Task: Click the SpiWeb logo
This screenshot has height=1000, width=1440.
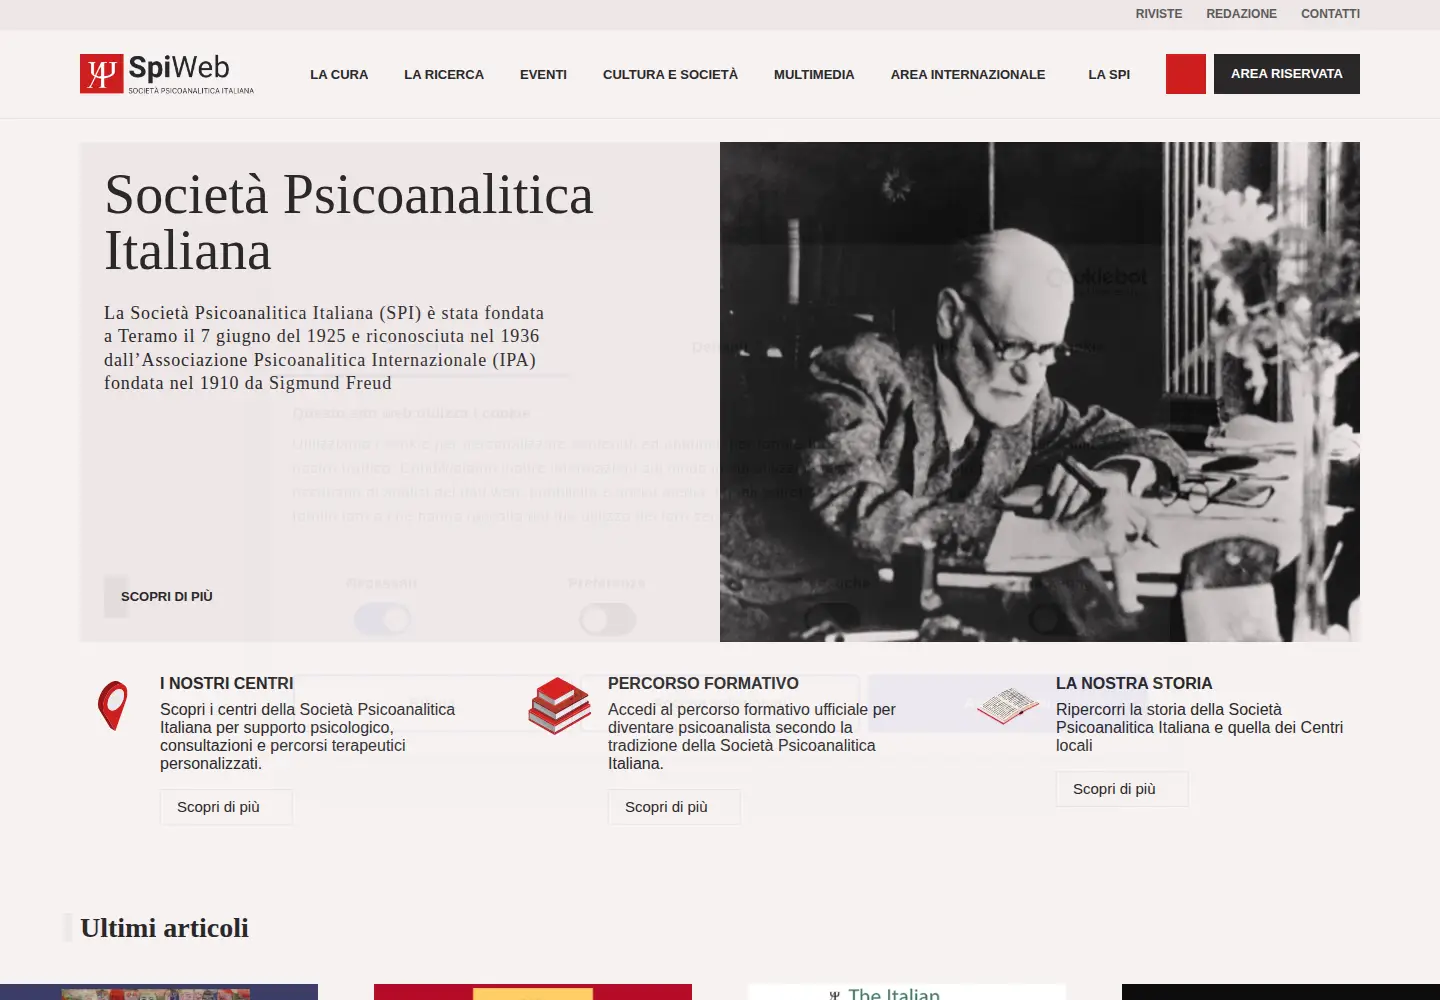Action: [x=167, y=74]
